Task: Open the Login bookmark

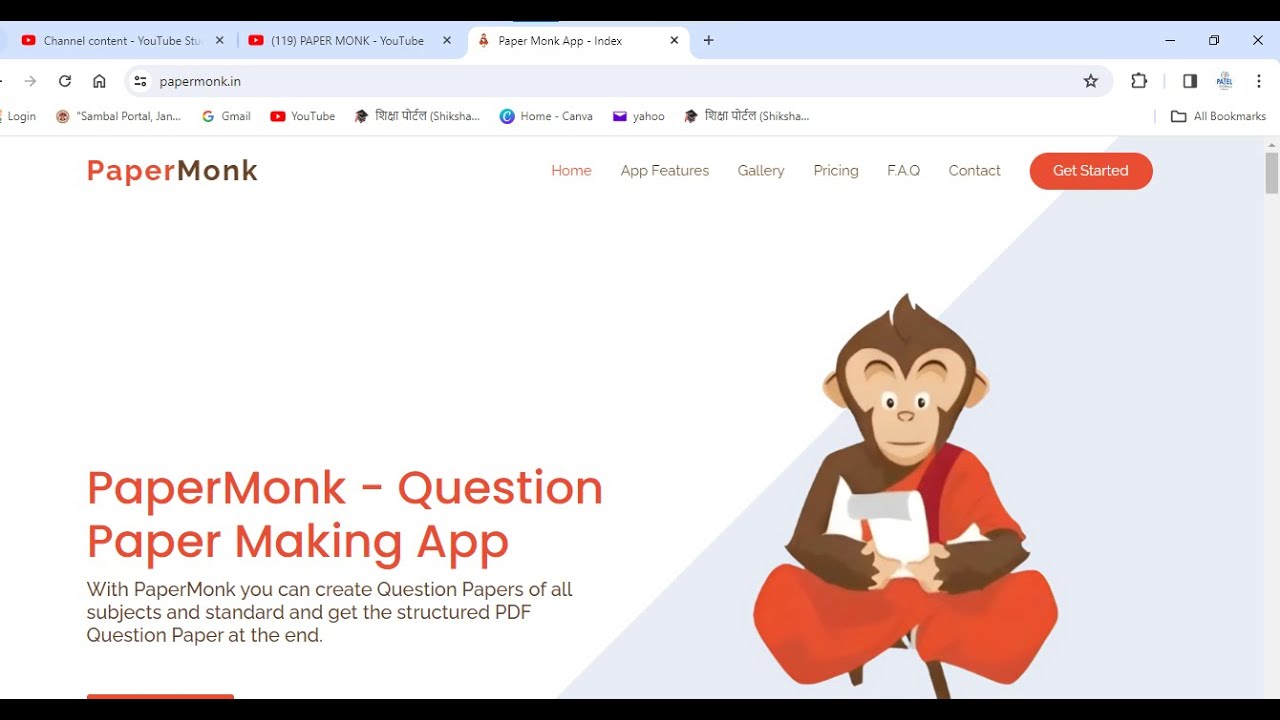Action: (19, 116)
